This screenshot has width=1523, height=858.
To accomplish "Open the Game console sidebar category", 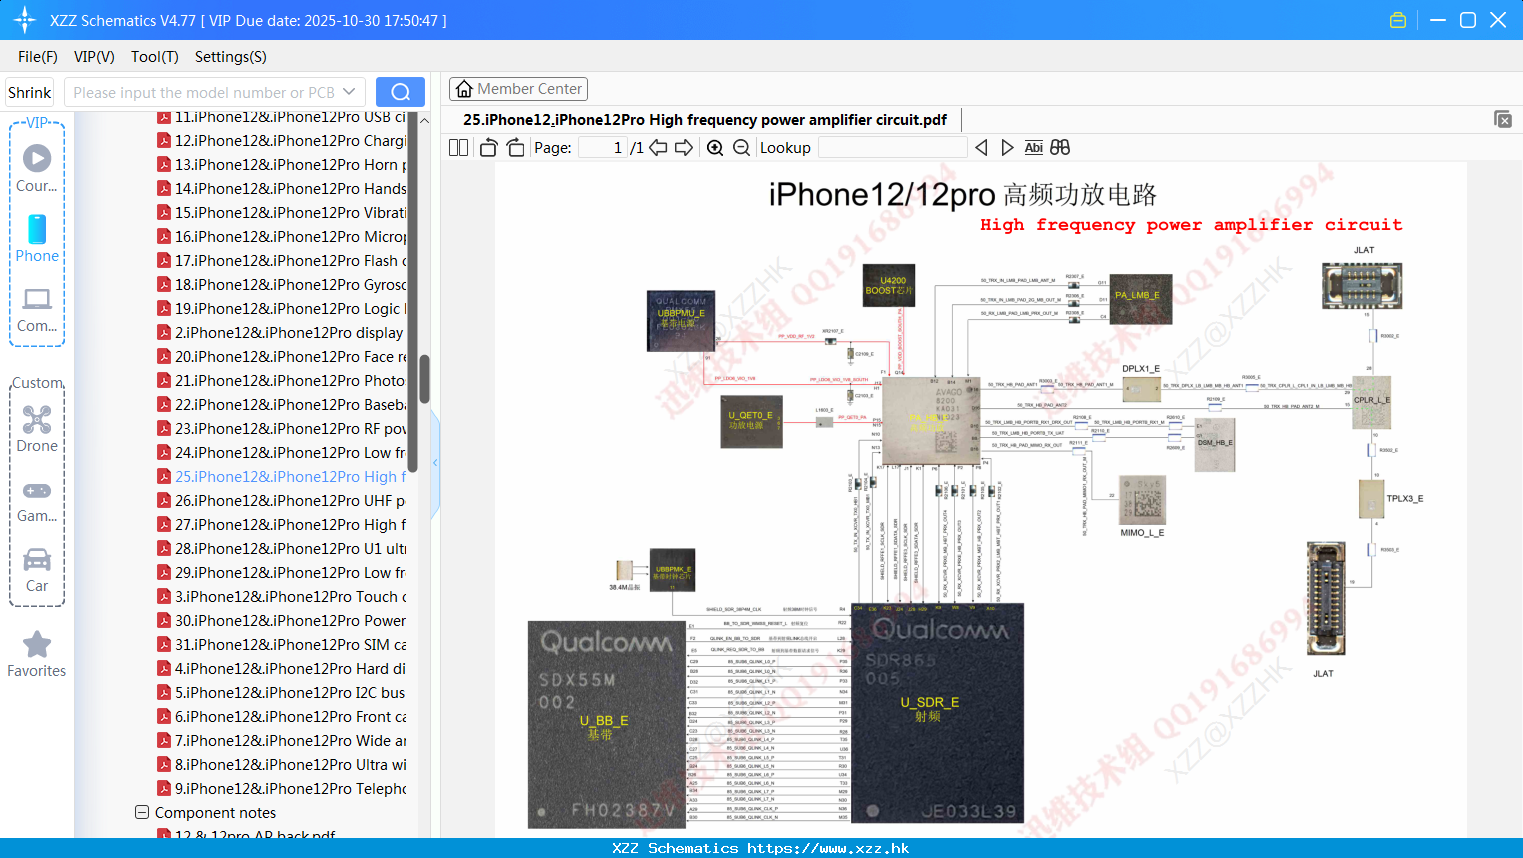I will click(37, 501).
